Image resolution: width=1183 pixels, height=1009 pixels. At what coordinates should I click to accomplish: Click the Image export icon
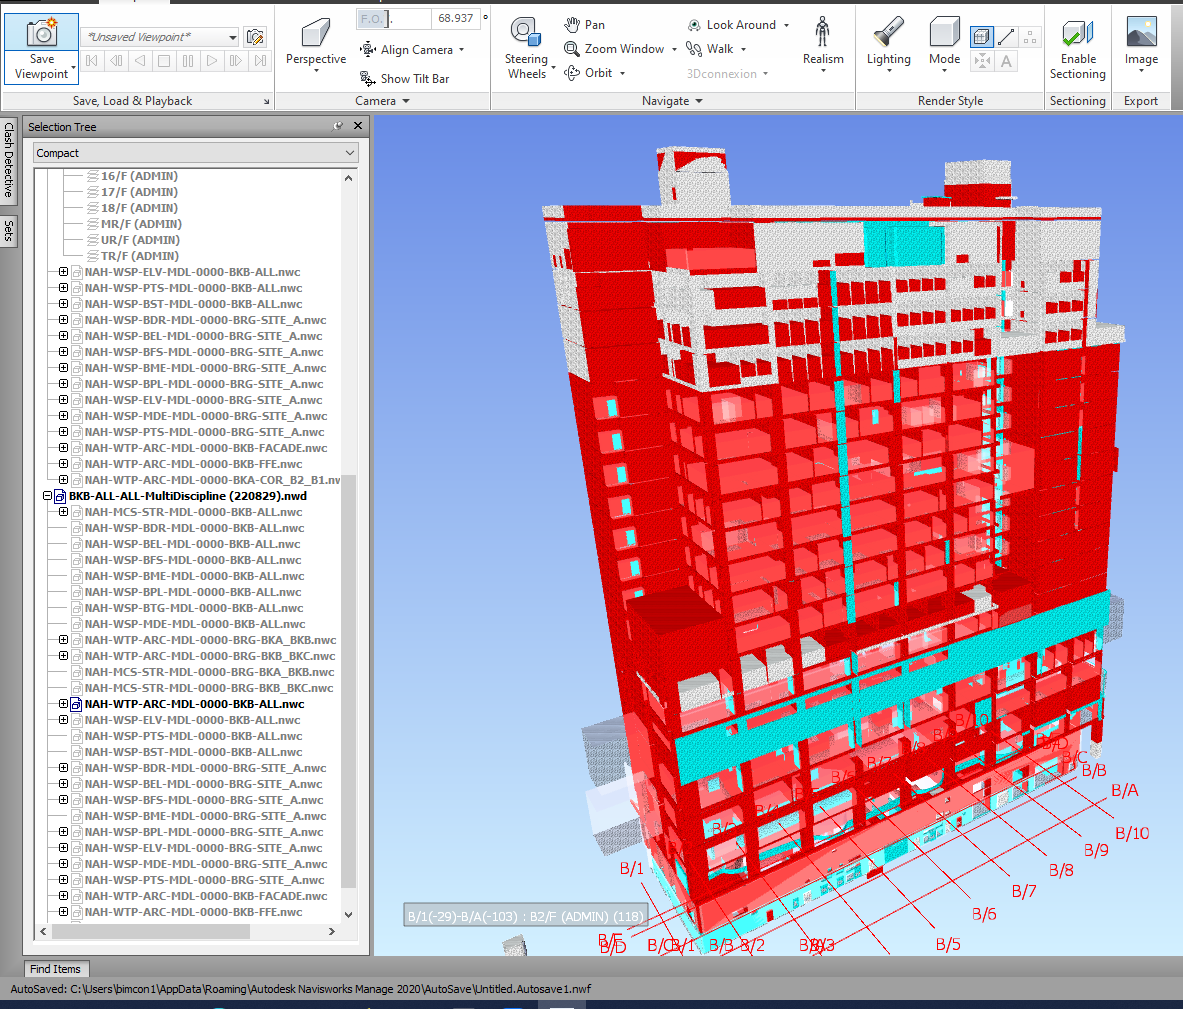[1140, 34]
